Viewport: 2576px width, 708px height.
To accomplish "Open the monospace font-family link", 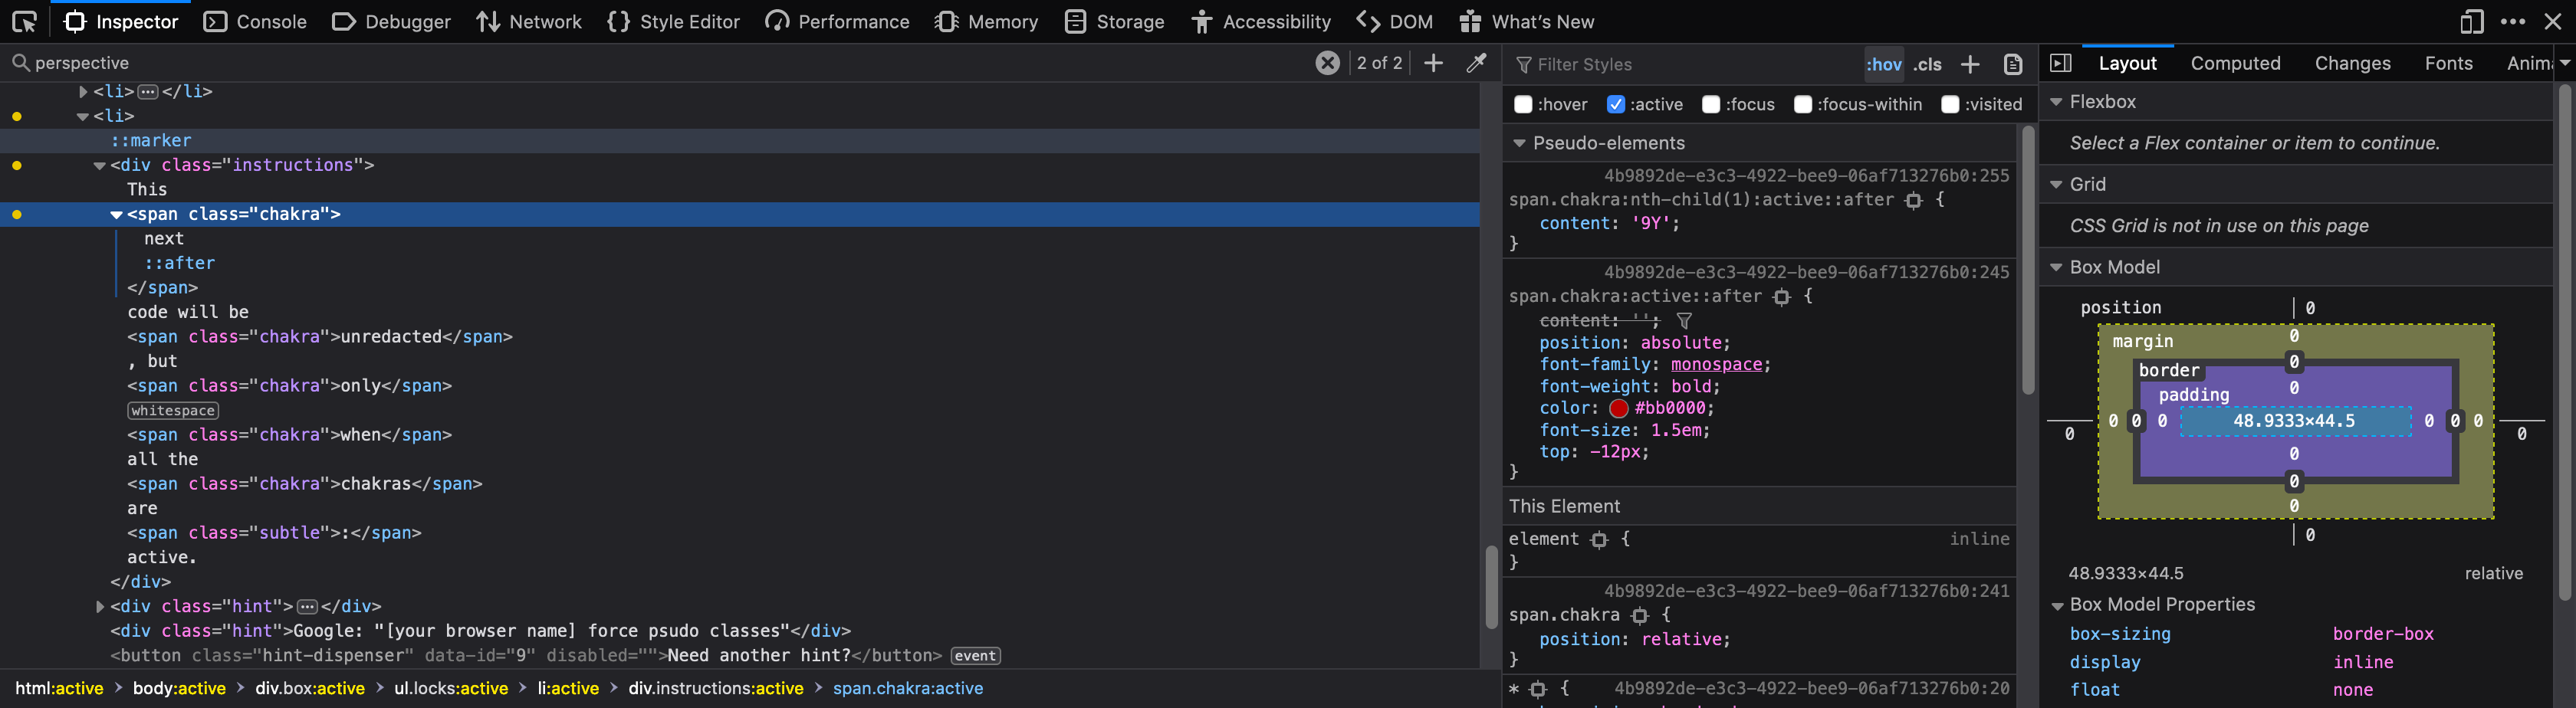I will (1716, 364).
